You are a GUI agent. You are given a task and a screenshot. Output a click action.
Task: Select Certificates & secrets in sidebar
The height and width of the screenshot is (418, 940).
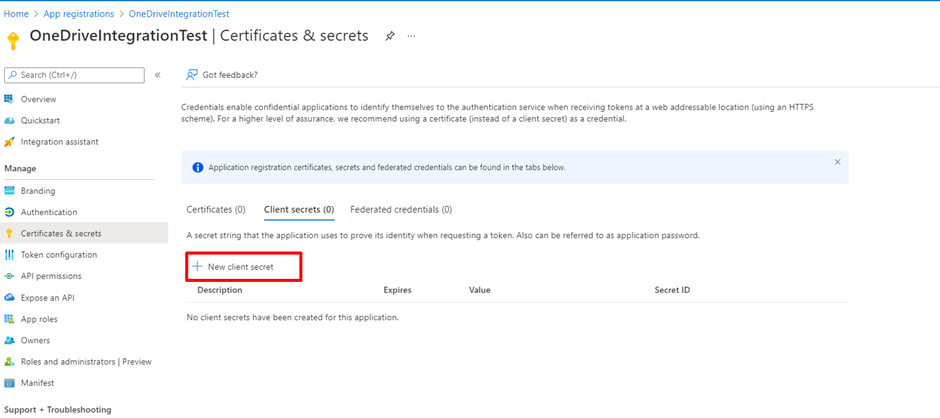point(84,233)
